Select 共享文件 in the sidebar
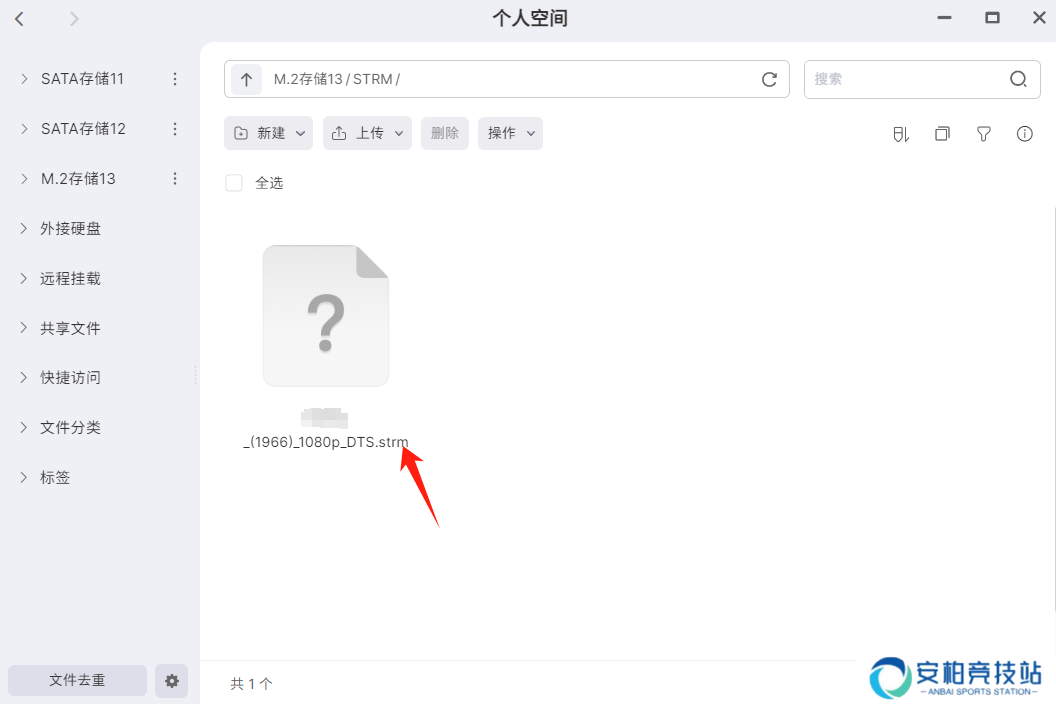The height and width of the screenshot is (704, 1056). coord(70,328)
